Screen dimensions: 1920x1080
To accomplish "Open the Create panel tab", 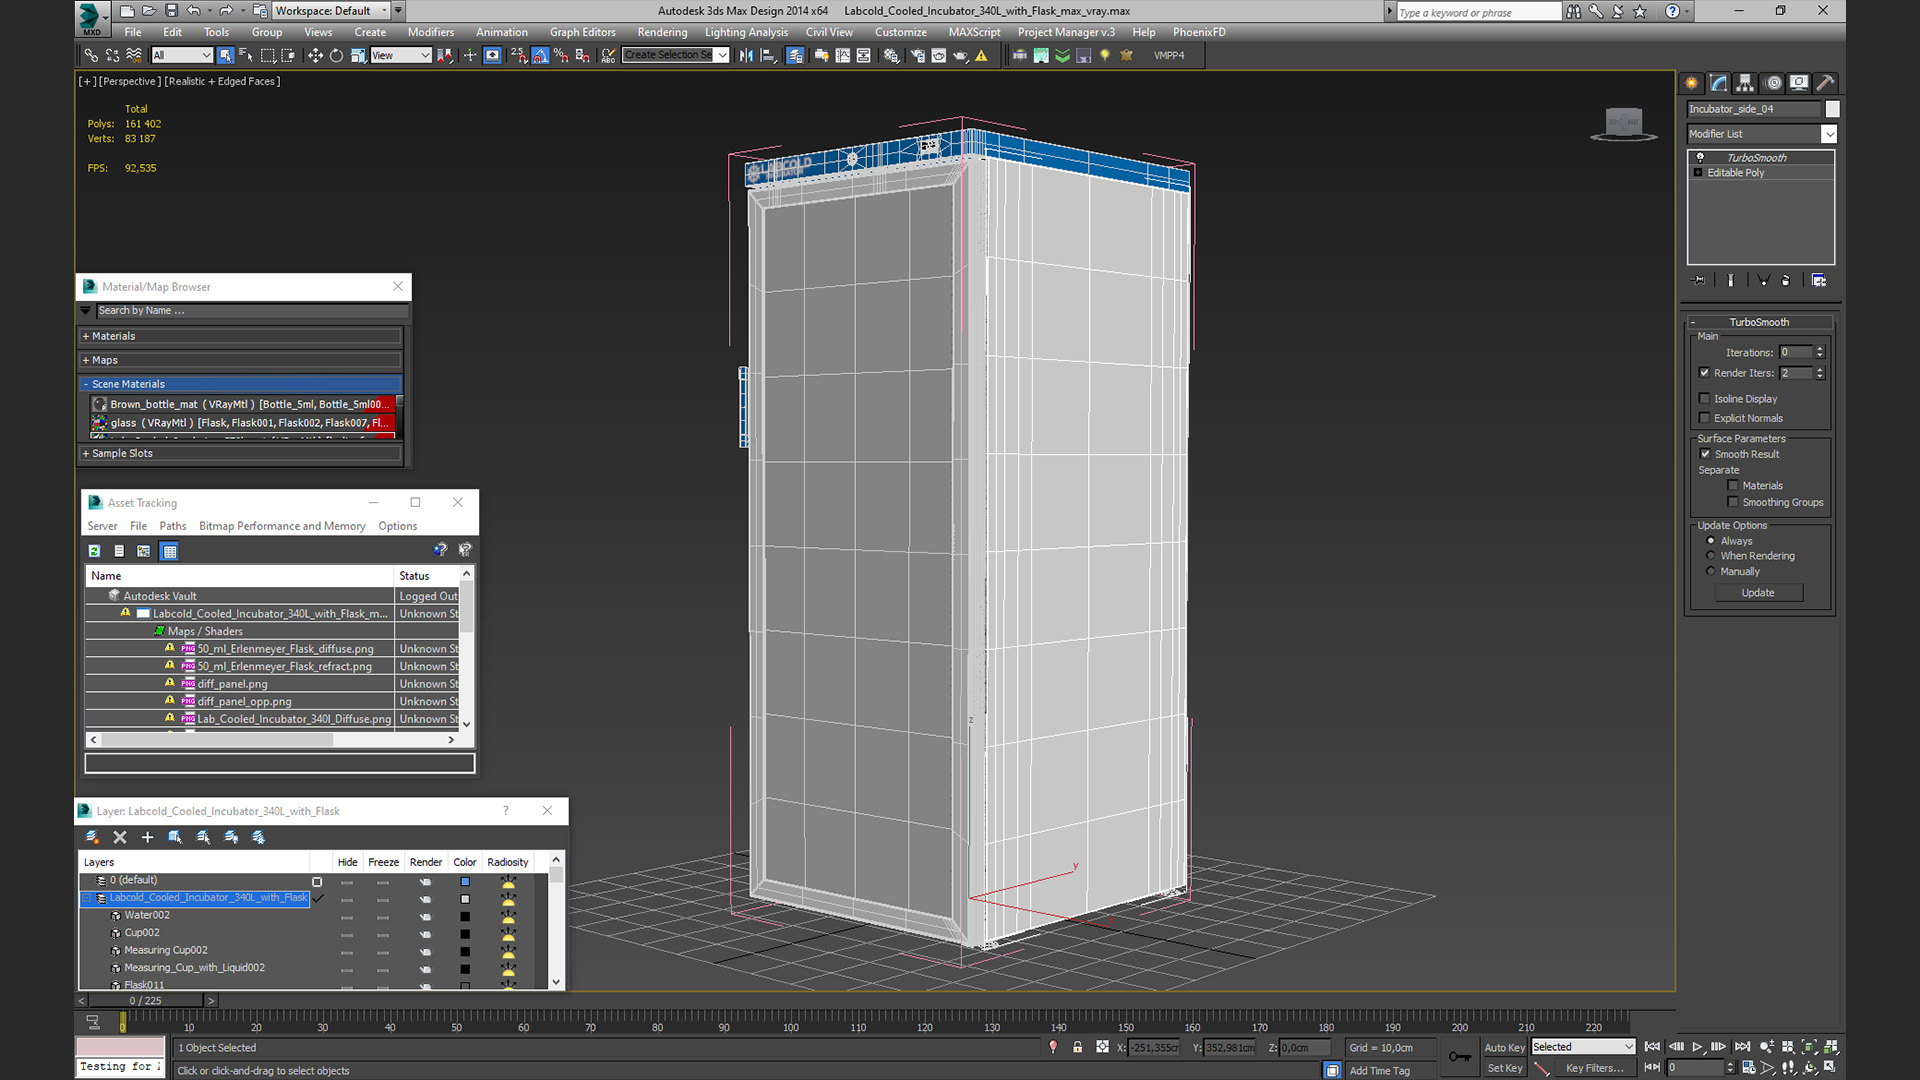I will (1692, 83).
